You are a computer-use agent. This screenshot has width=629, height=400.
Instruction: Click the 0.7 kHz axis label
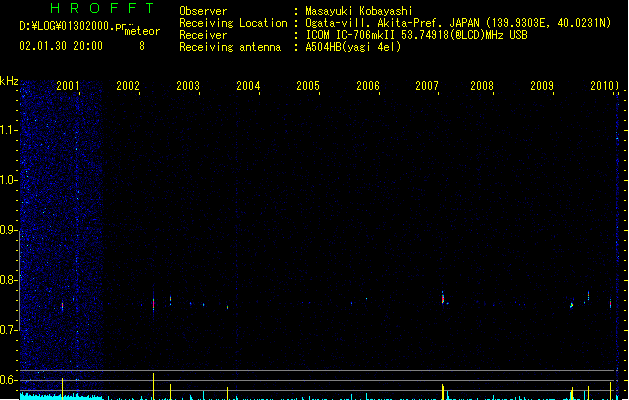[8, 330]
